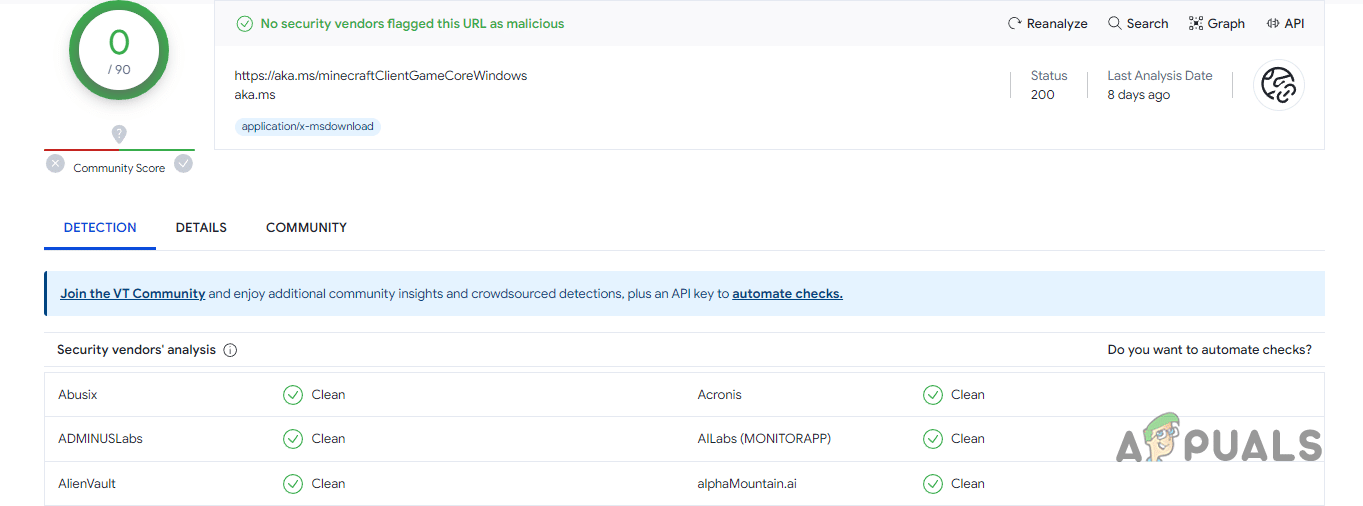Screen dimensions: 1363x506
Task: Click the green check icon beside Abusix result
Action: pos(293,395)
